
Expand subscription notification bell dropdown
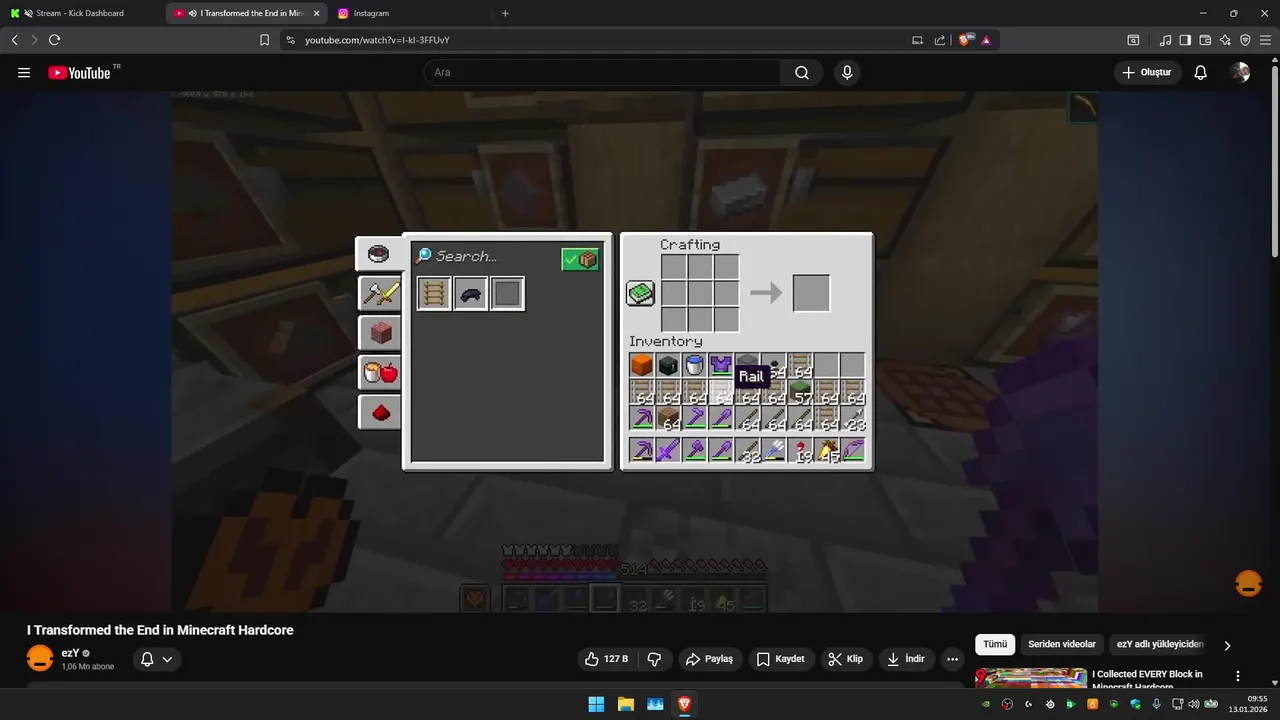coord(157,659)
